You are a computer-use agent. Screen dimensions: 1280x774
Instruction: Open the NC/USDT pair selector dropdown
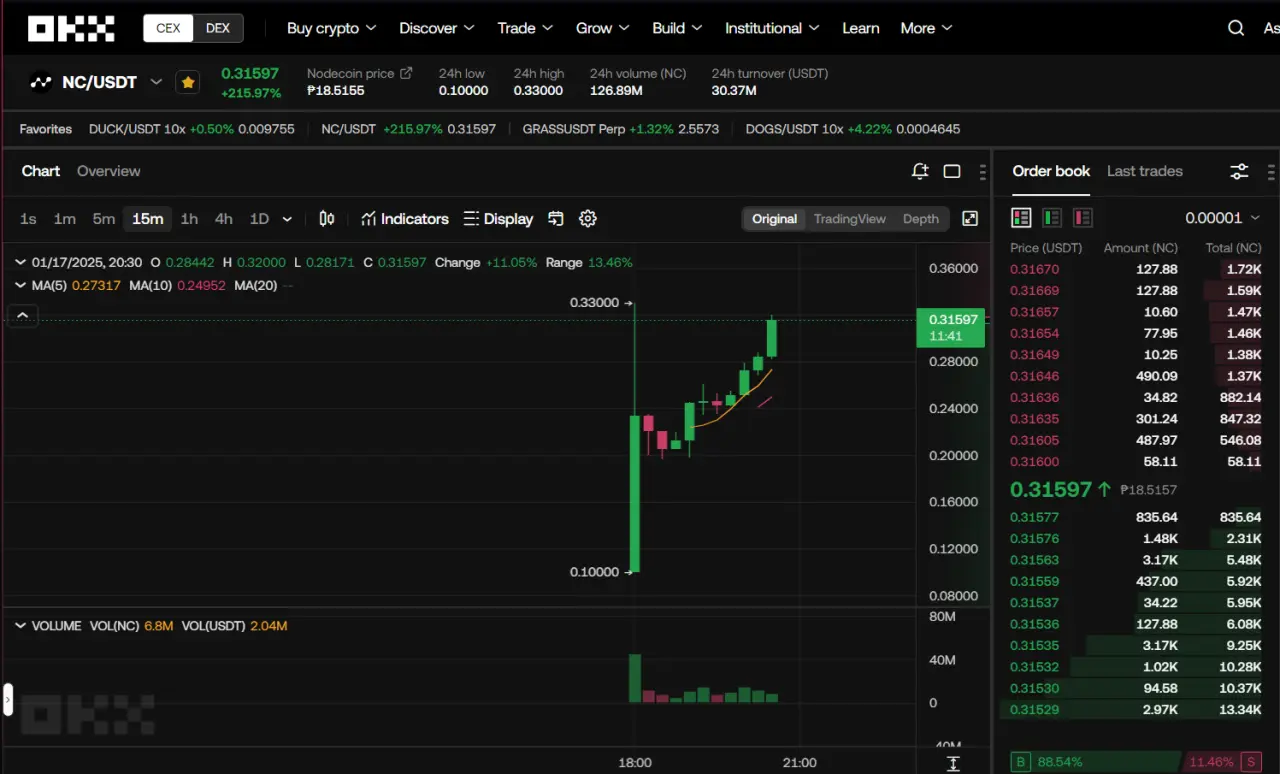pyautogui.click(x=156, y=82)
